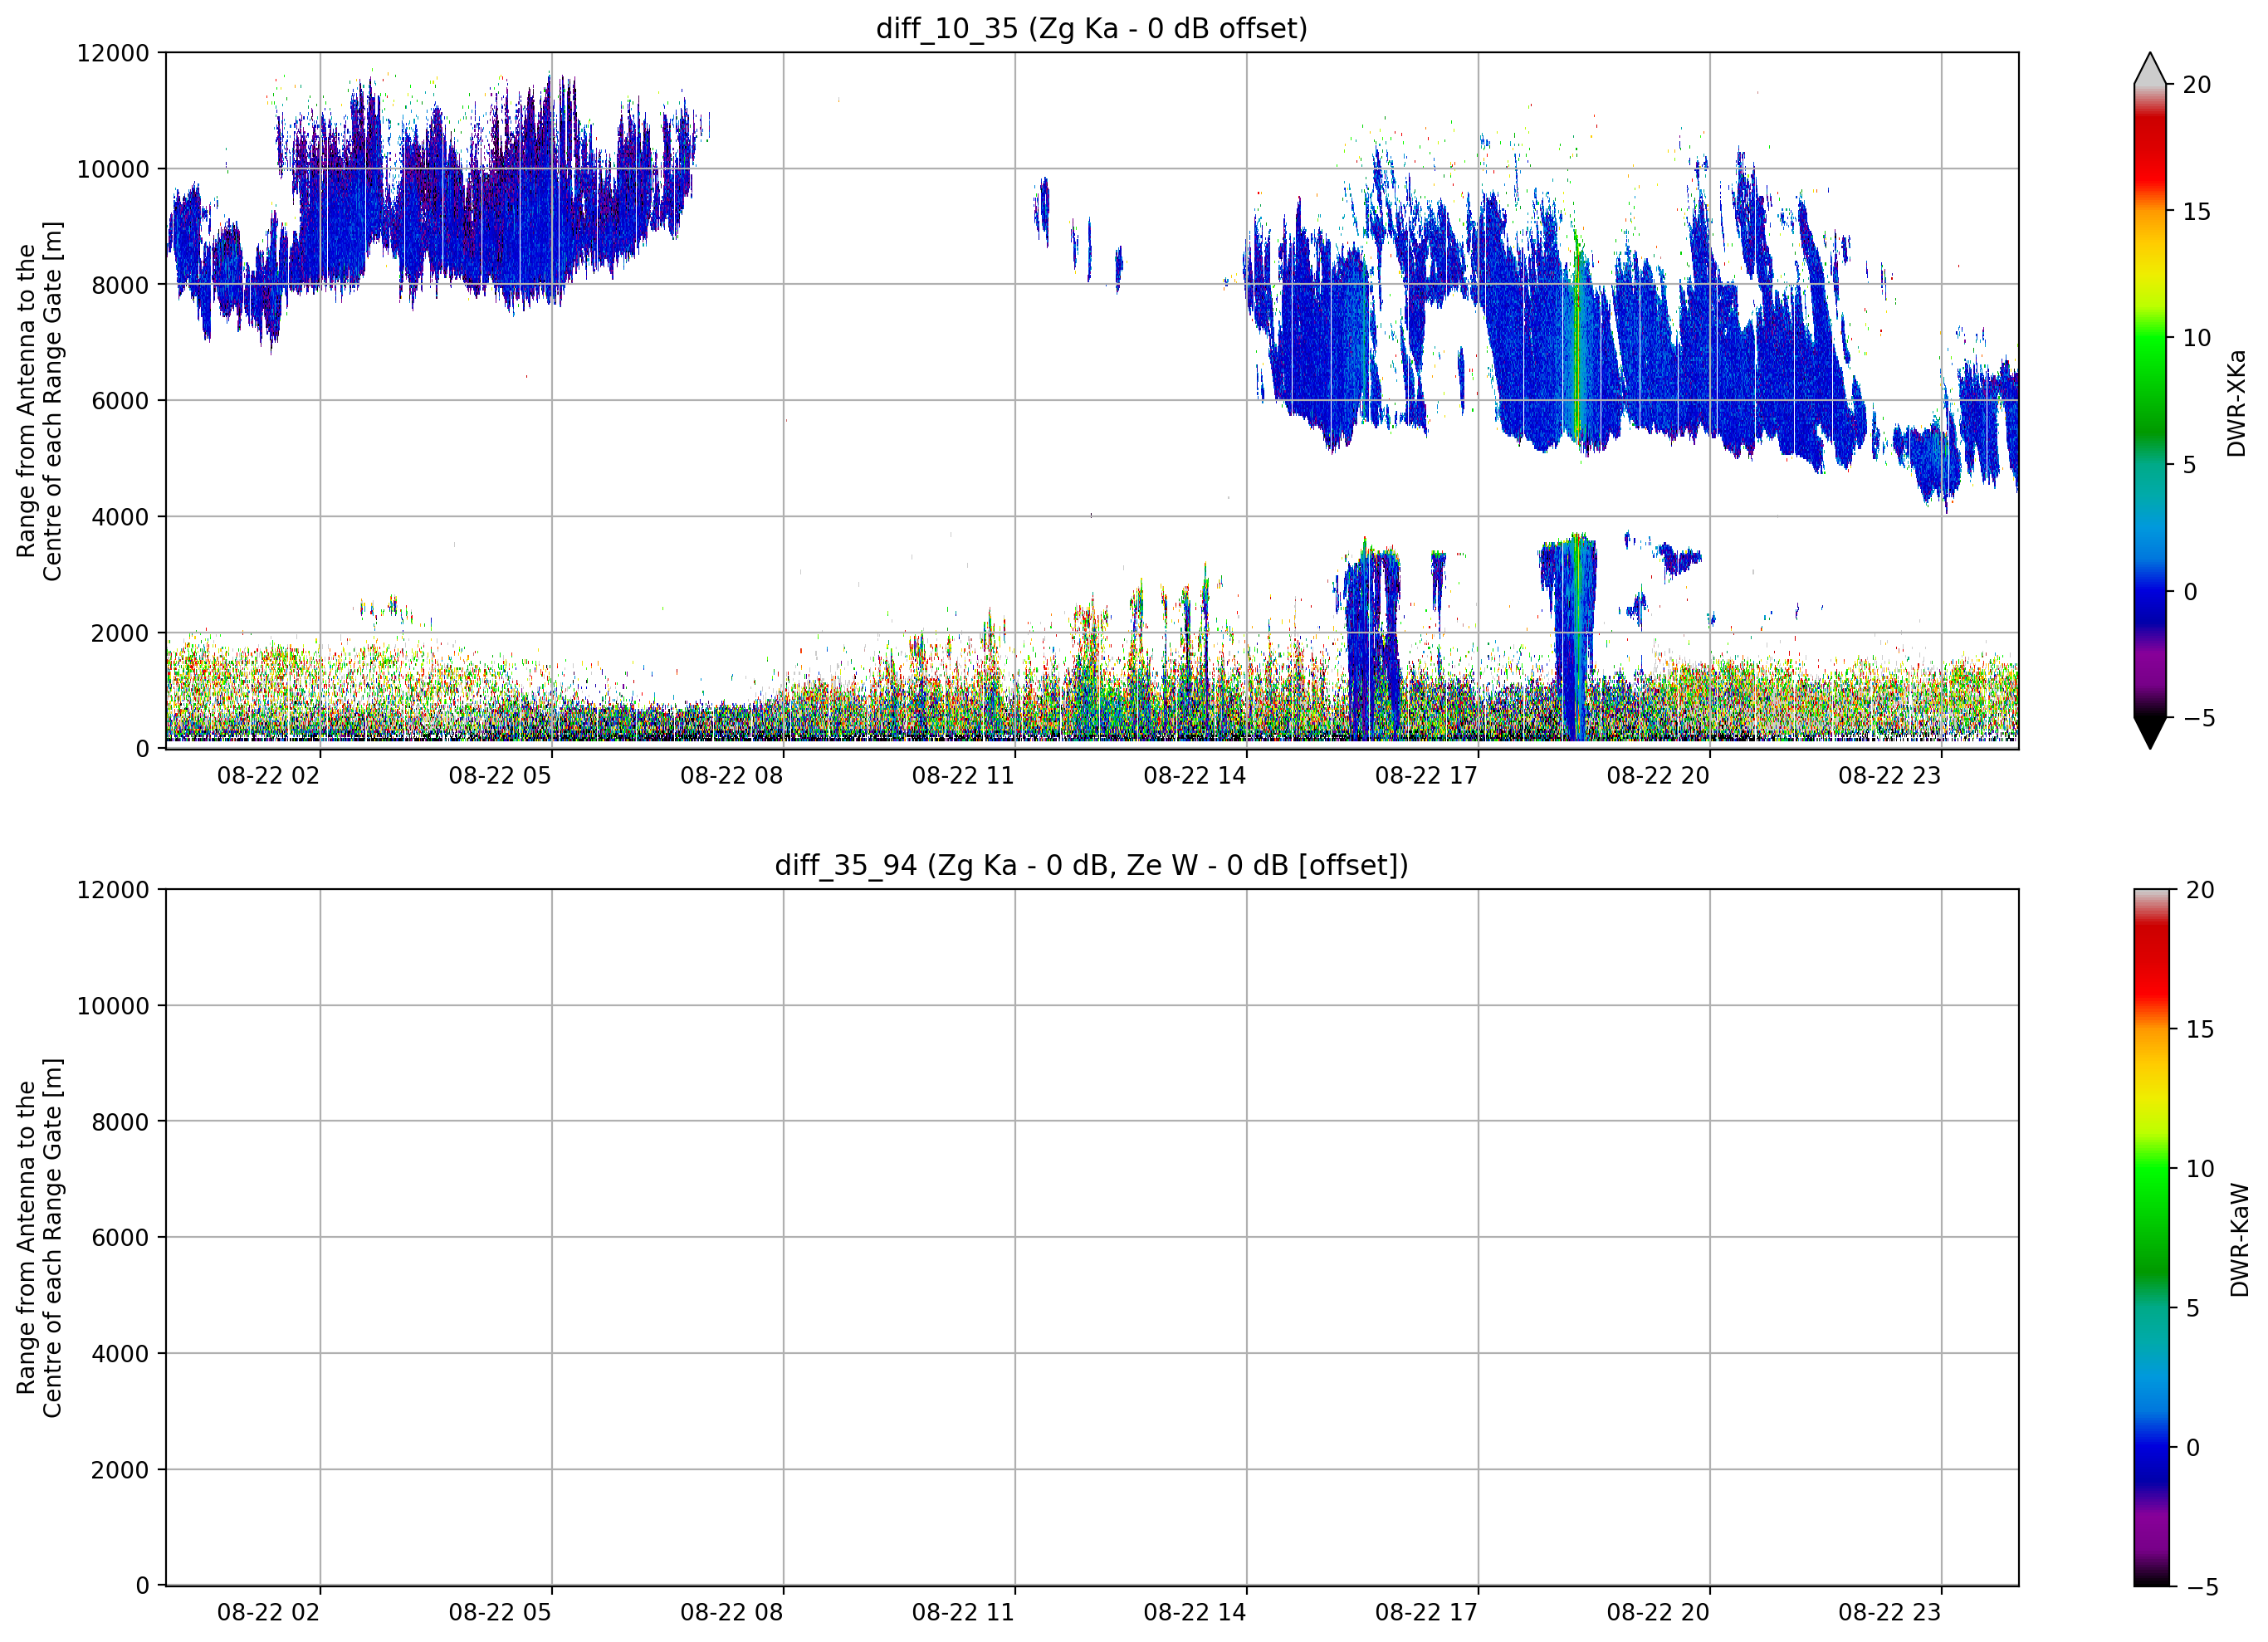Click the 2000 y-tick on the bottom plot
The height and width of the screenshot is (1642, 2268).
(120, 1470)
